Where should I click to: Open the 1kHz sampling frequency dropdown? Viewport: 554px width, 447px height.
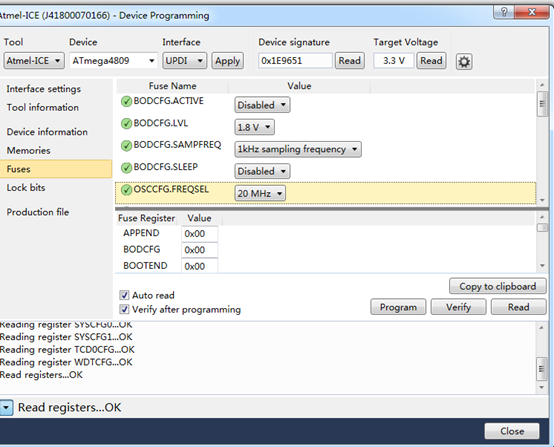298,149
